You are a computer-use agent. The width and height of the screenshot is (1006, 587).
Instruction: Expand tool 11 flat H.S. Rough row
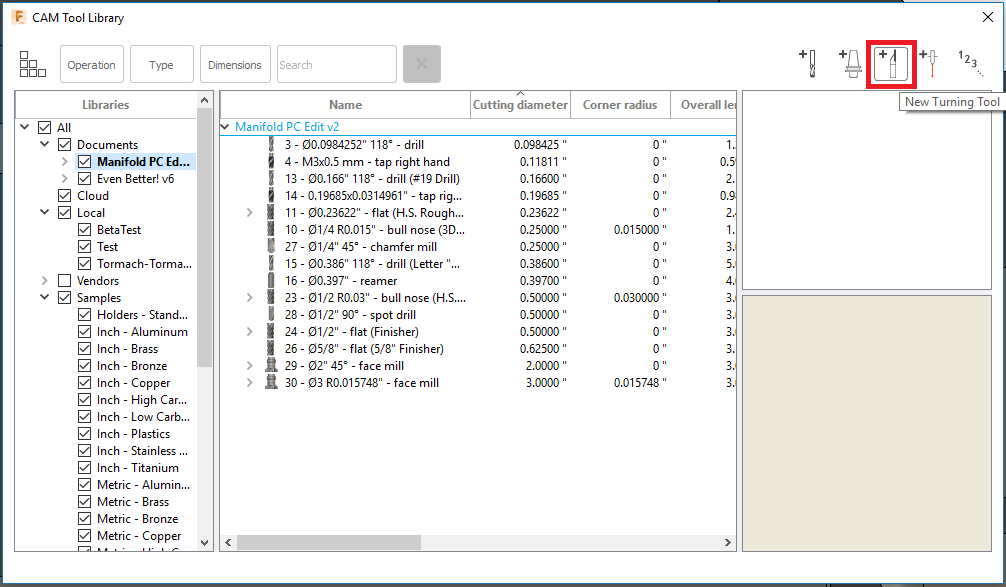click(250, 213)
